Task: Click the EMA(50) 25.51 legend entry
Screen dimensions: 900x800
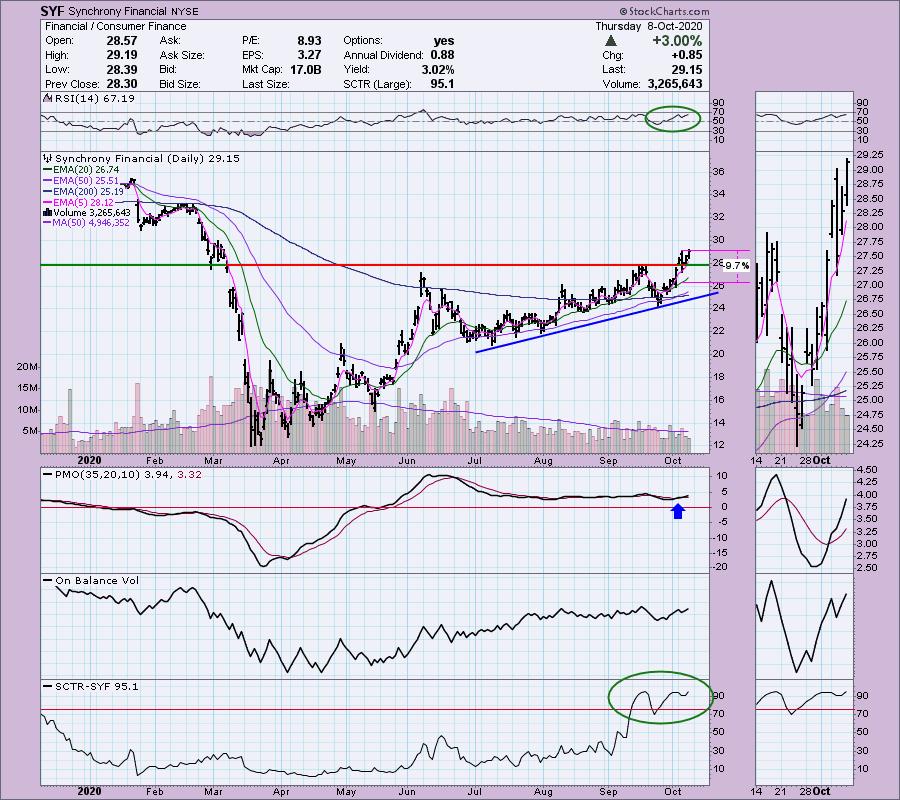Action: pyautogui.click(x=86, y=181)
